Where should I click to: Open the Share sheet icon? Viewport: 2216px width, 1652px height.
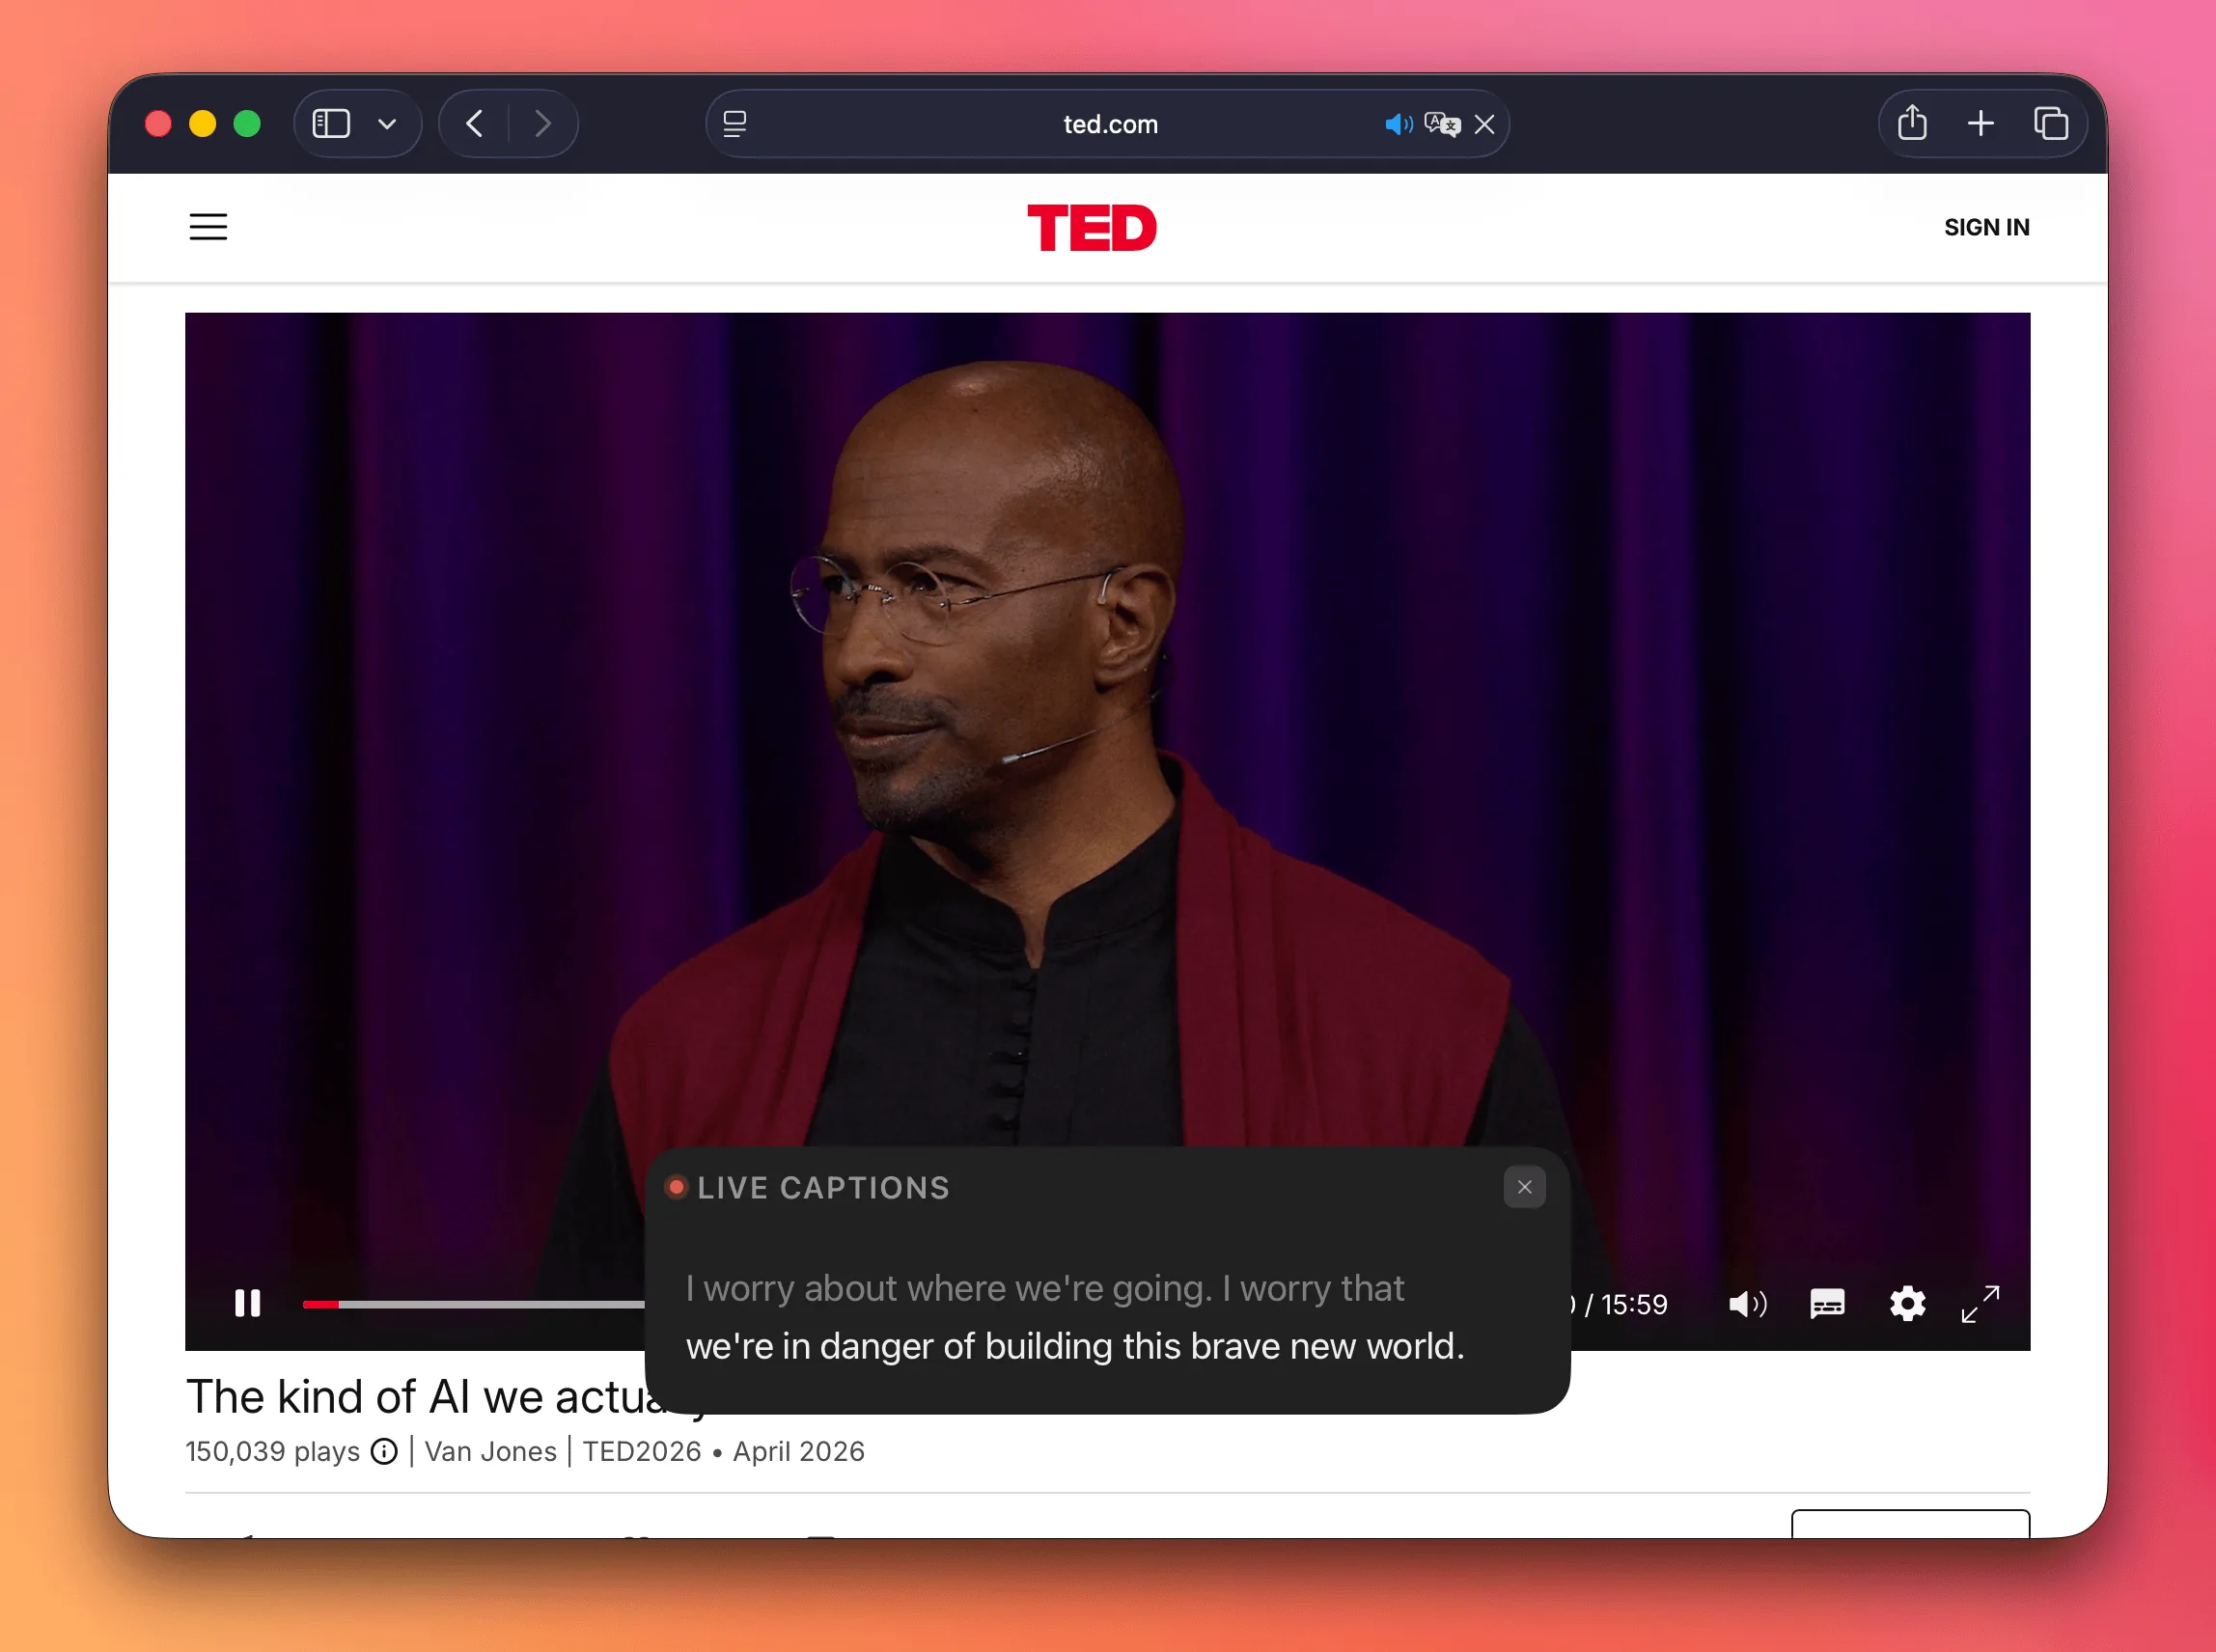click(x=1912, y=123)
